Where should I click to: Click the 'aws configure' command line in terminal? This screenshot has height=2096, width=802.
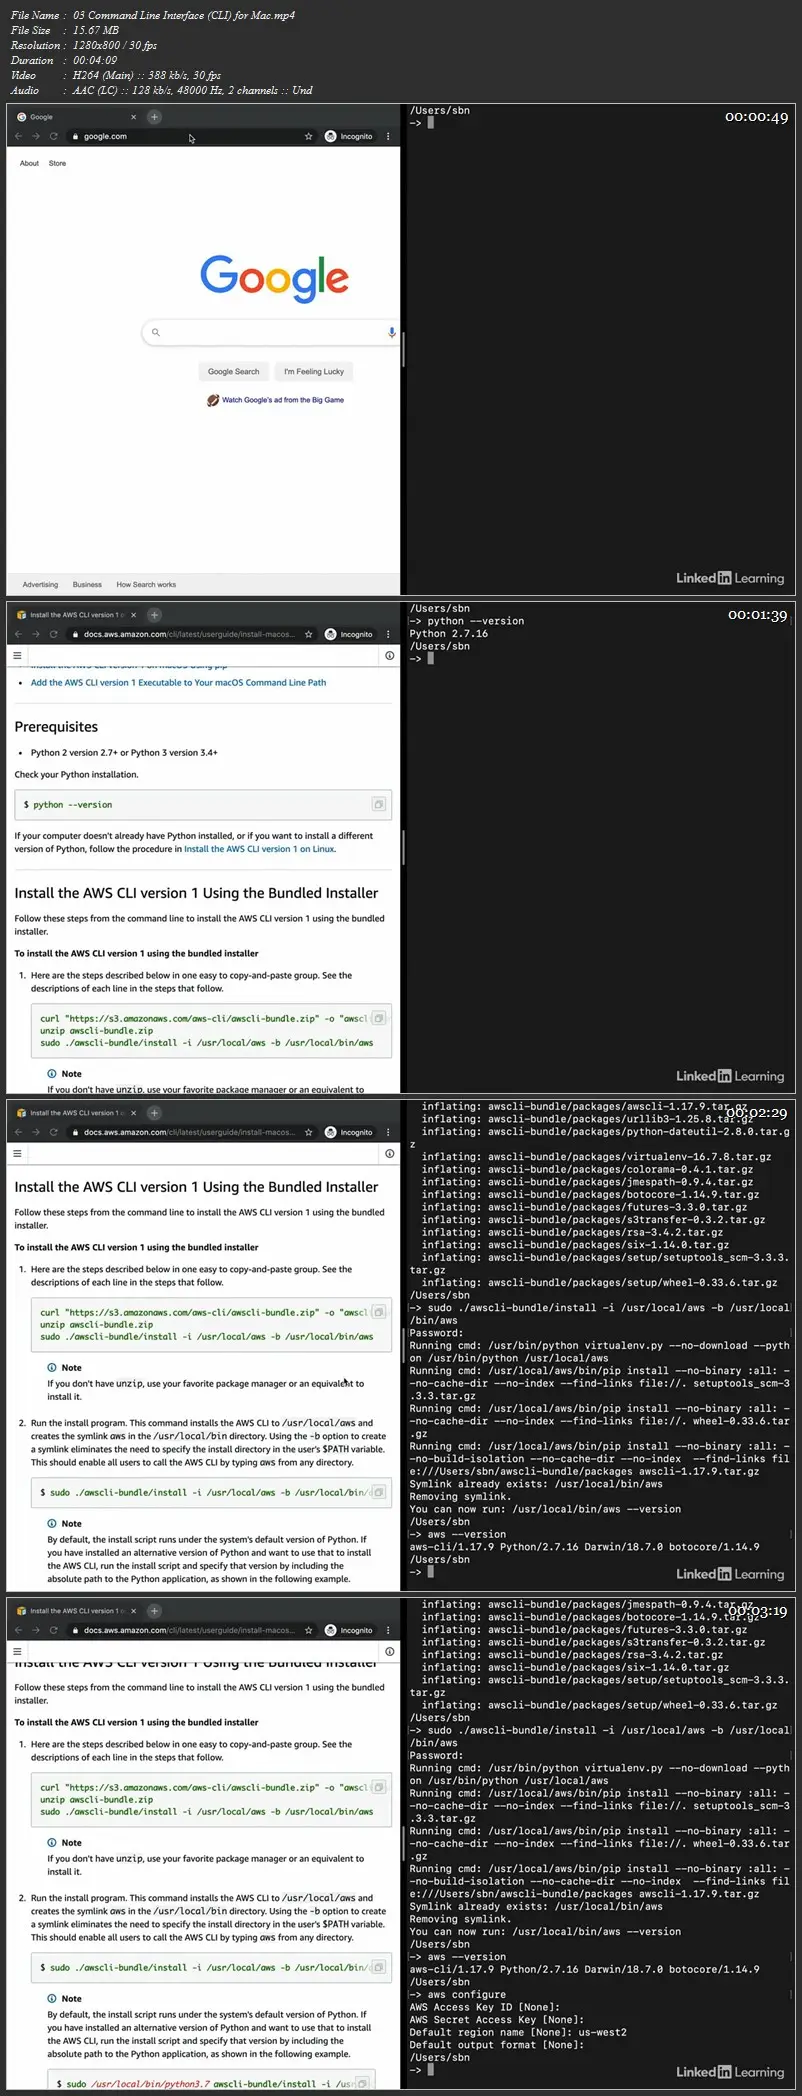point(458,1994)
